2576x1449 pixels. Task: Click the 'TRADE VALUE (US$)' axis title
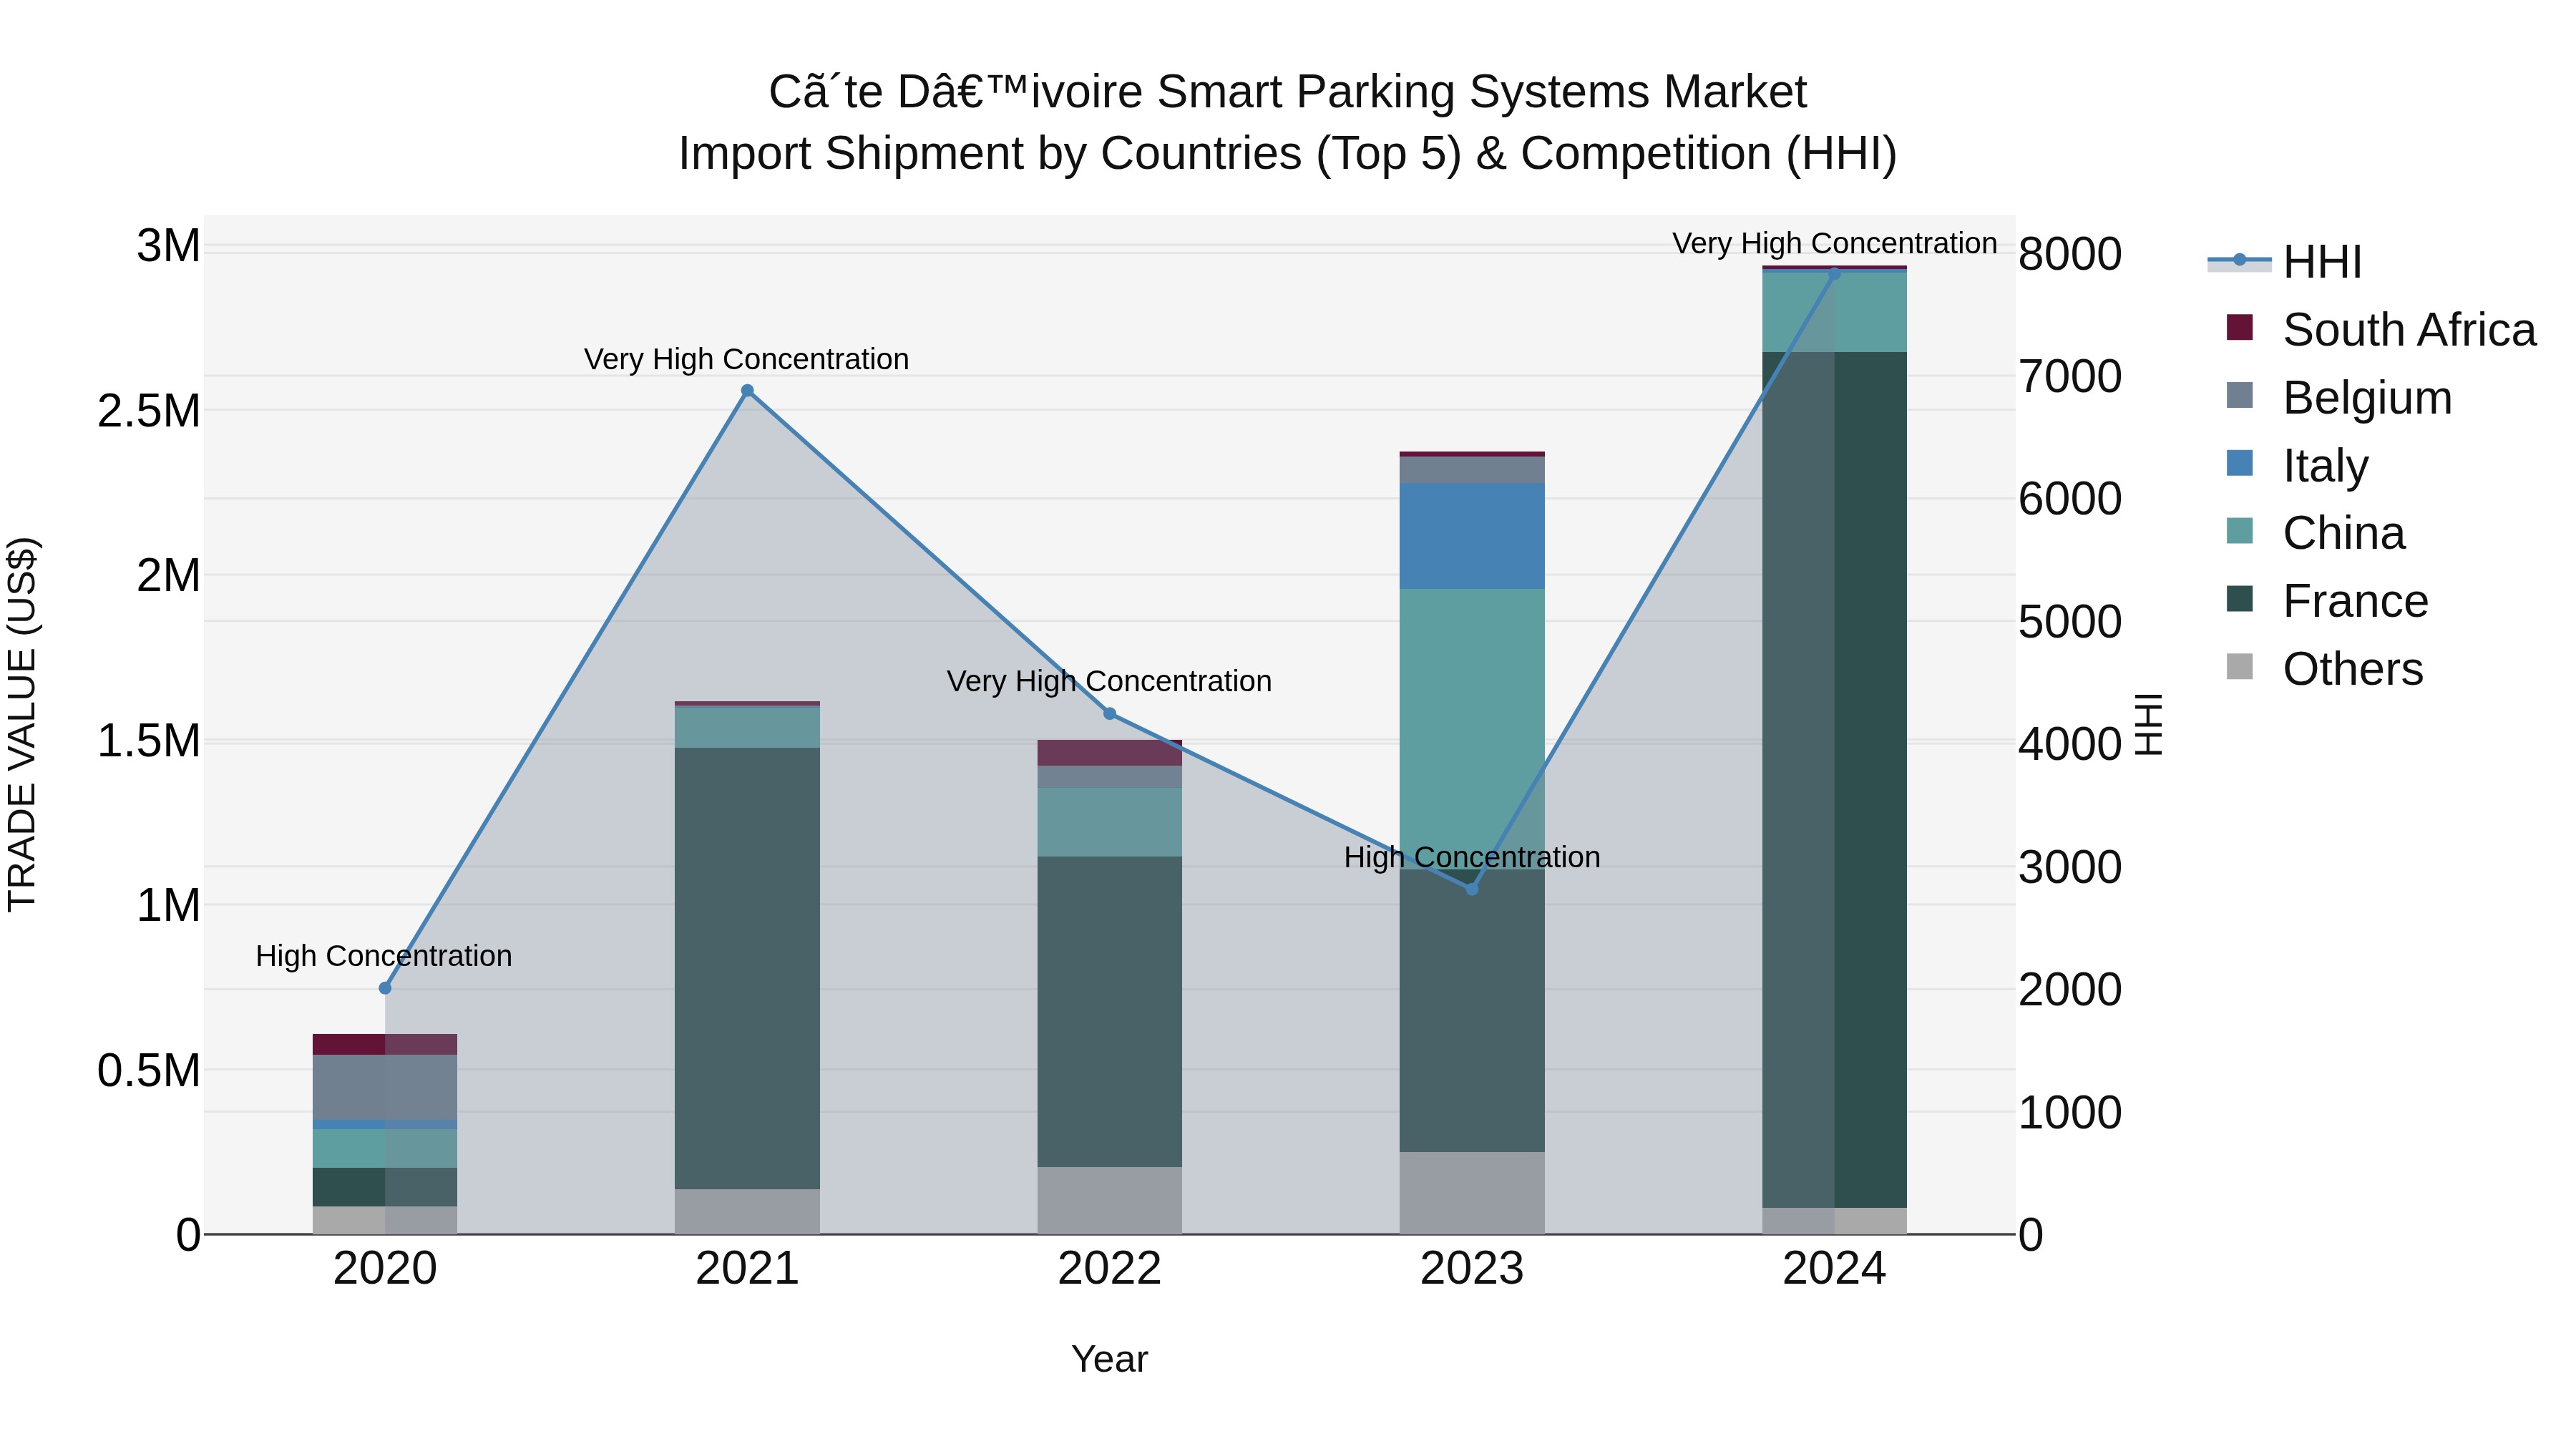point(22,724)
